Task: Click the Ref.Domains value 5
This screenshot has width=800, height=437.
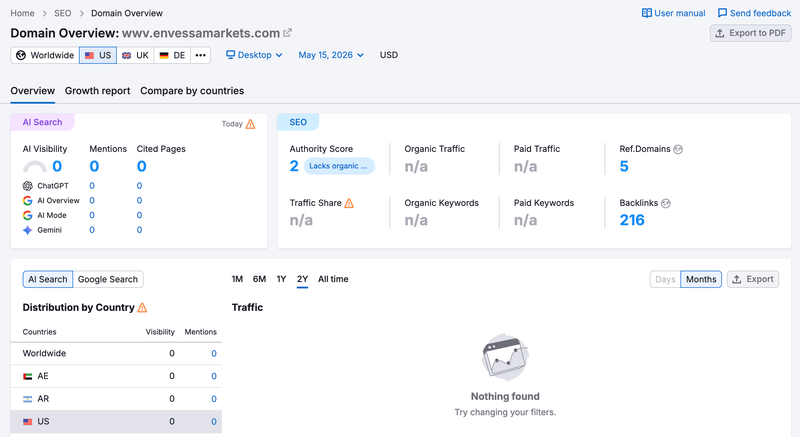Action: point(624,166)
